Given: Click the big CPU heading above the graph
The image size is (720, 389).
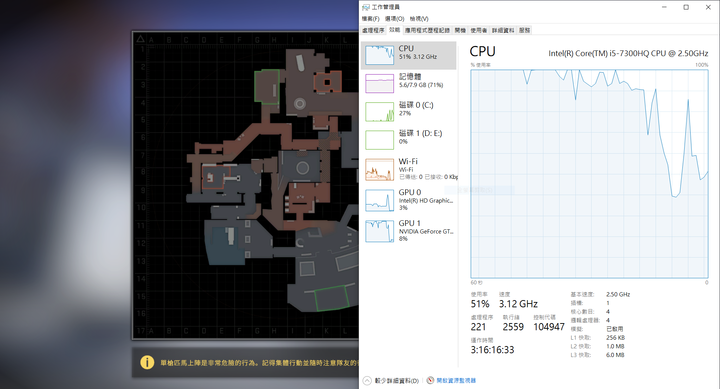Looking at the screenshot, I should pyautogui.click(x=482, y=51).
